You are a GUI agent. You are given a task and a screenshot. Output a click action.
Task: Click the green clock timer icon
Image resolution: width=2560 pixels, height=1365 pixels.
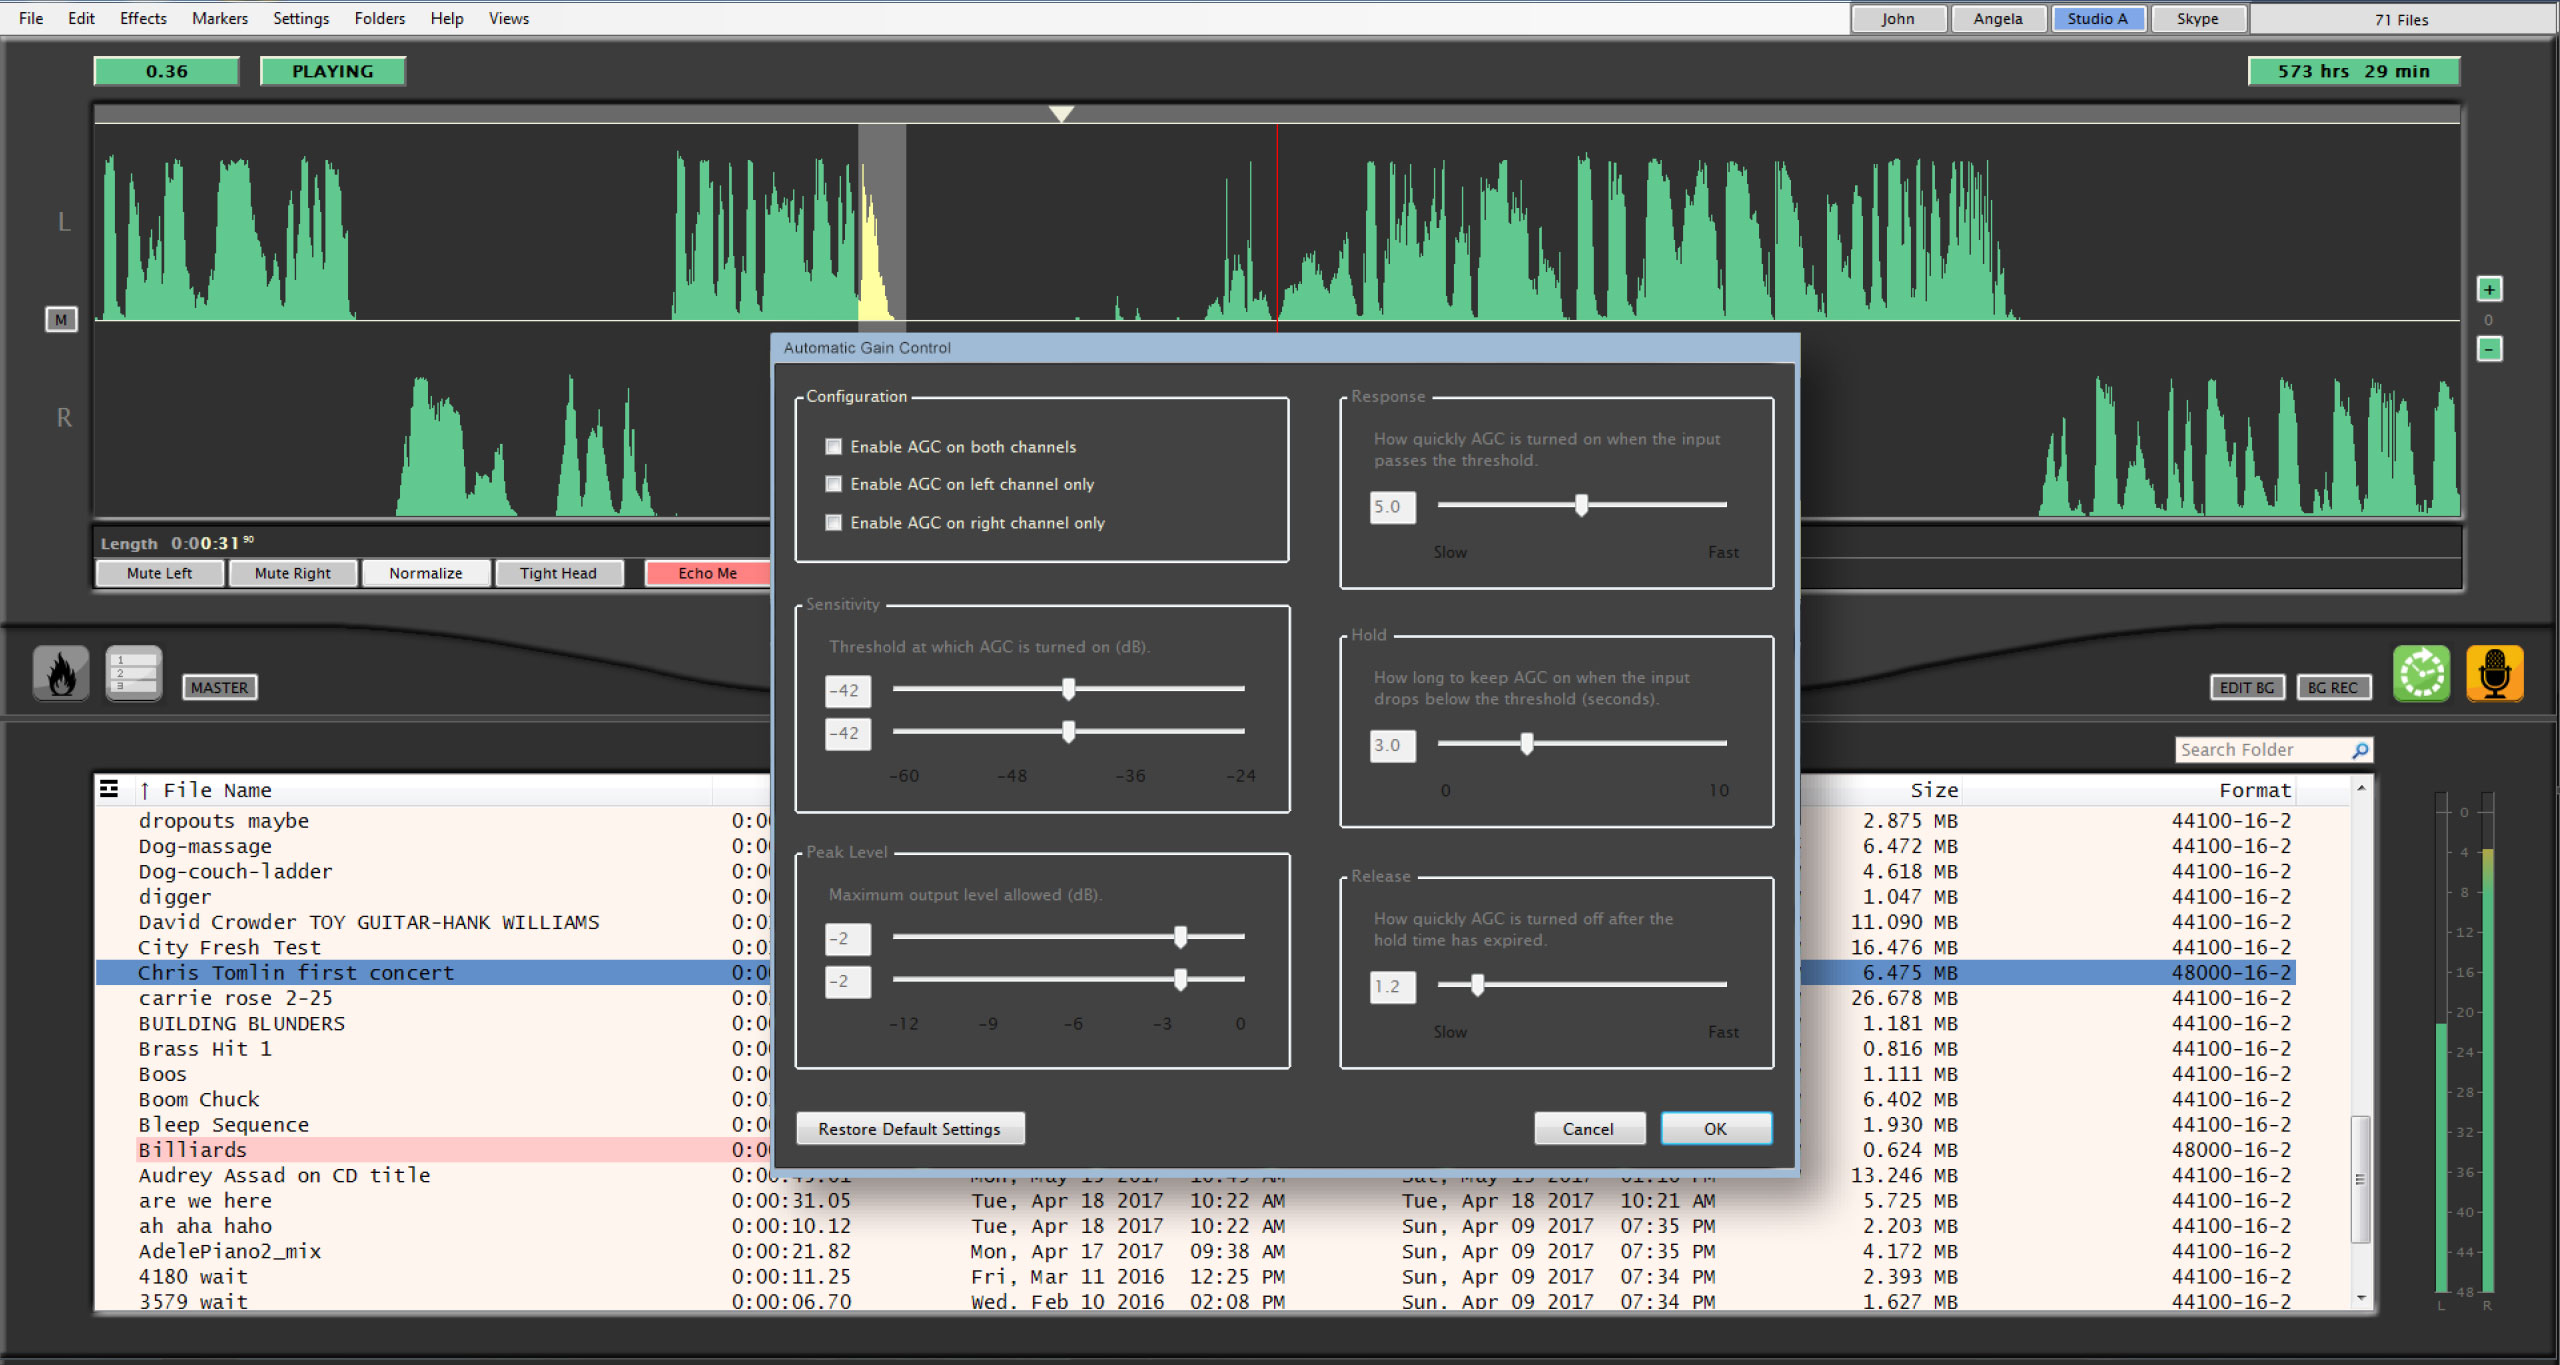coord(2421,674)
